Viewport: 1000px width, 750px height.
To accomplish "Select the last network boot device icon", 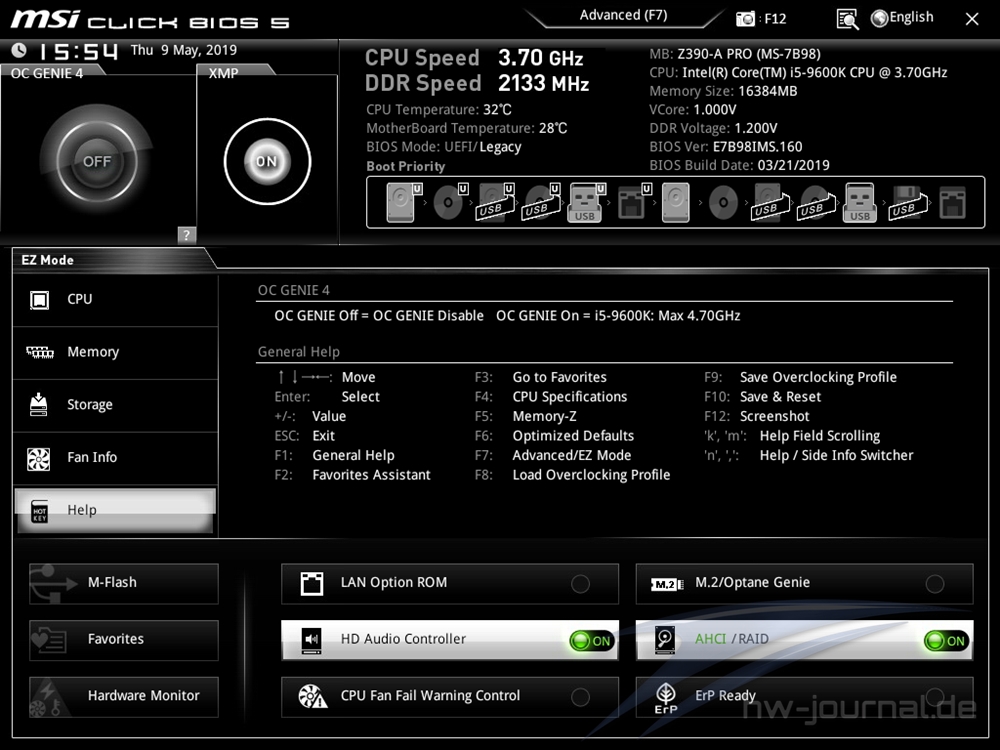I will [x=952, y=203].
